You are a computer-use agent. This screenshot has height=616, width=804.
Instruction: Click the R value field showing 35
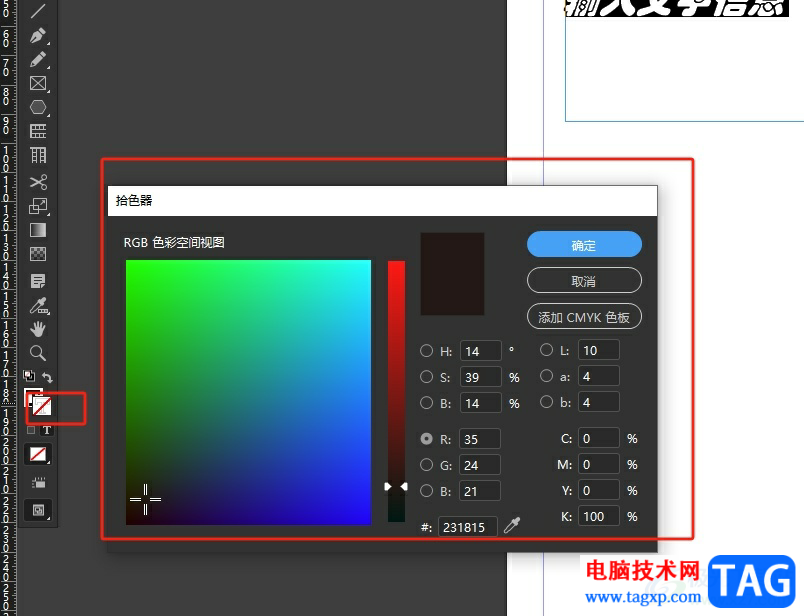(x=480, y=439)
